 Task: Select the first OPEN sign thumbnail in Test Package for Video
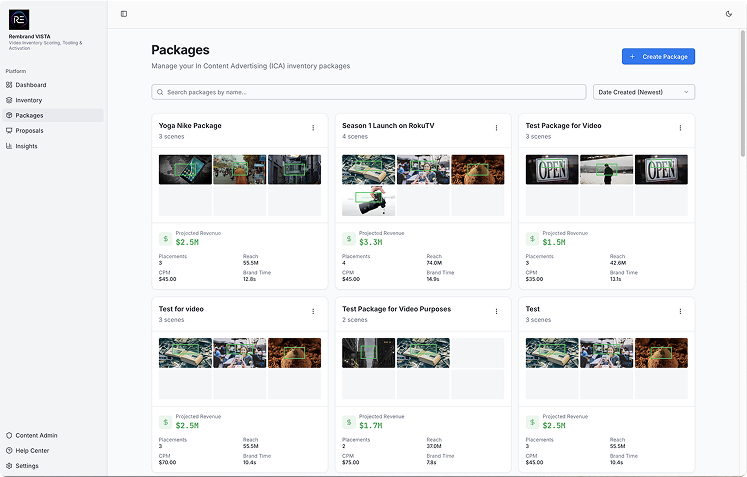point(552,169)
